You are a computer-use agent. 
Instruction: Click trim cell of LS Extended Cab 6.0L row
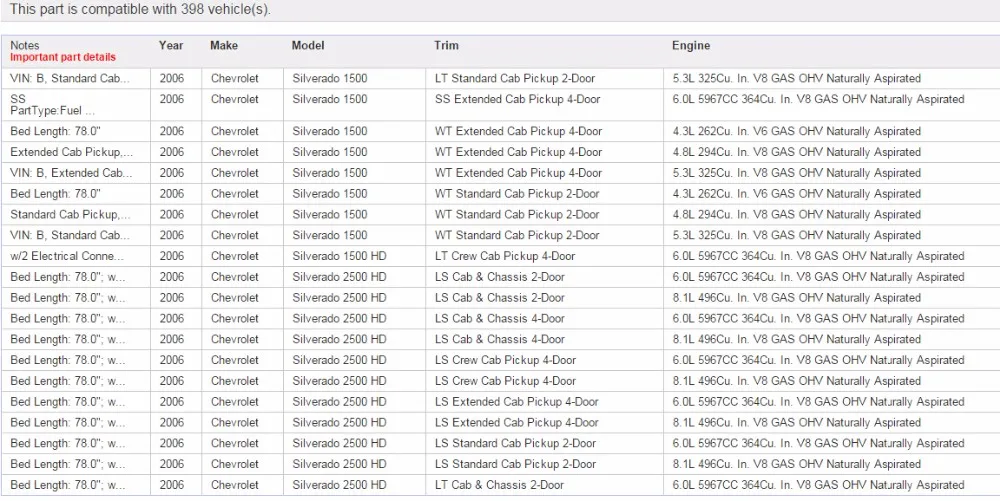coord(517,402)
